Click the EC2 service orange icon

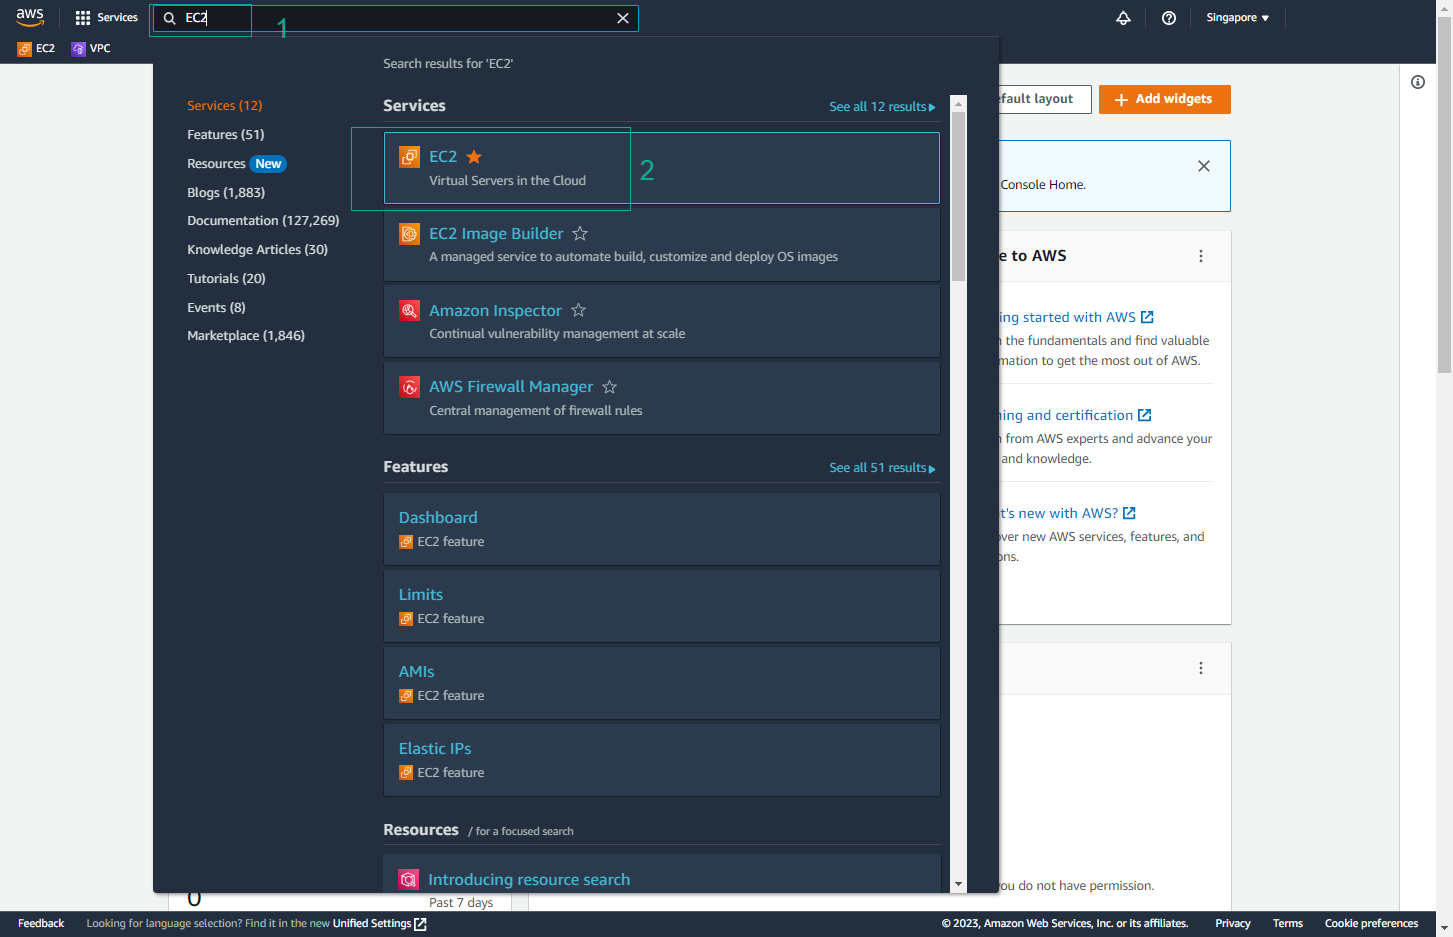tap(409, 157)
